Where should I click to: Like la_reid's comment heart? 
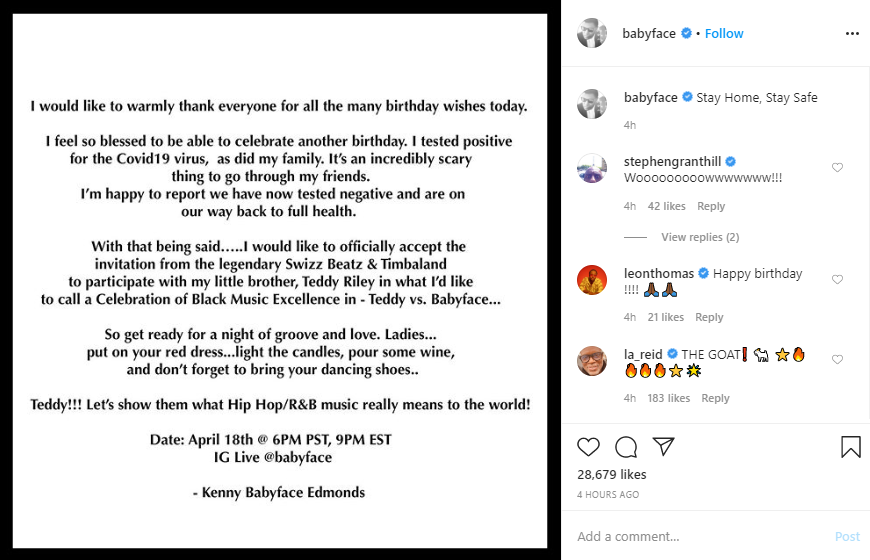click(x=838, y=360)
